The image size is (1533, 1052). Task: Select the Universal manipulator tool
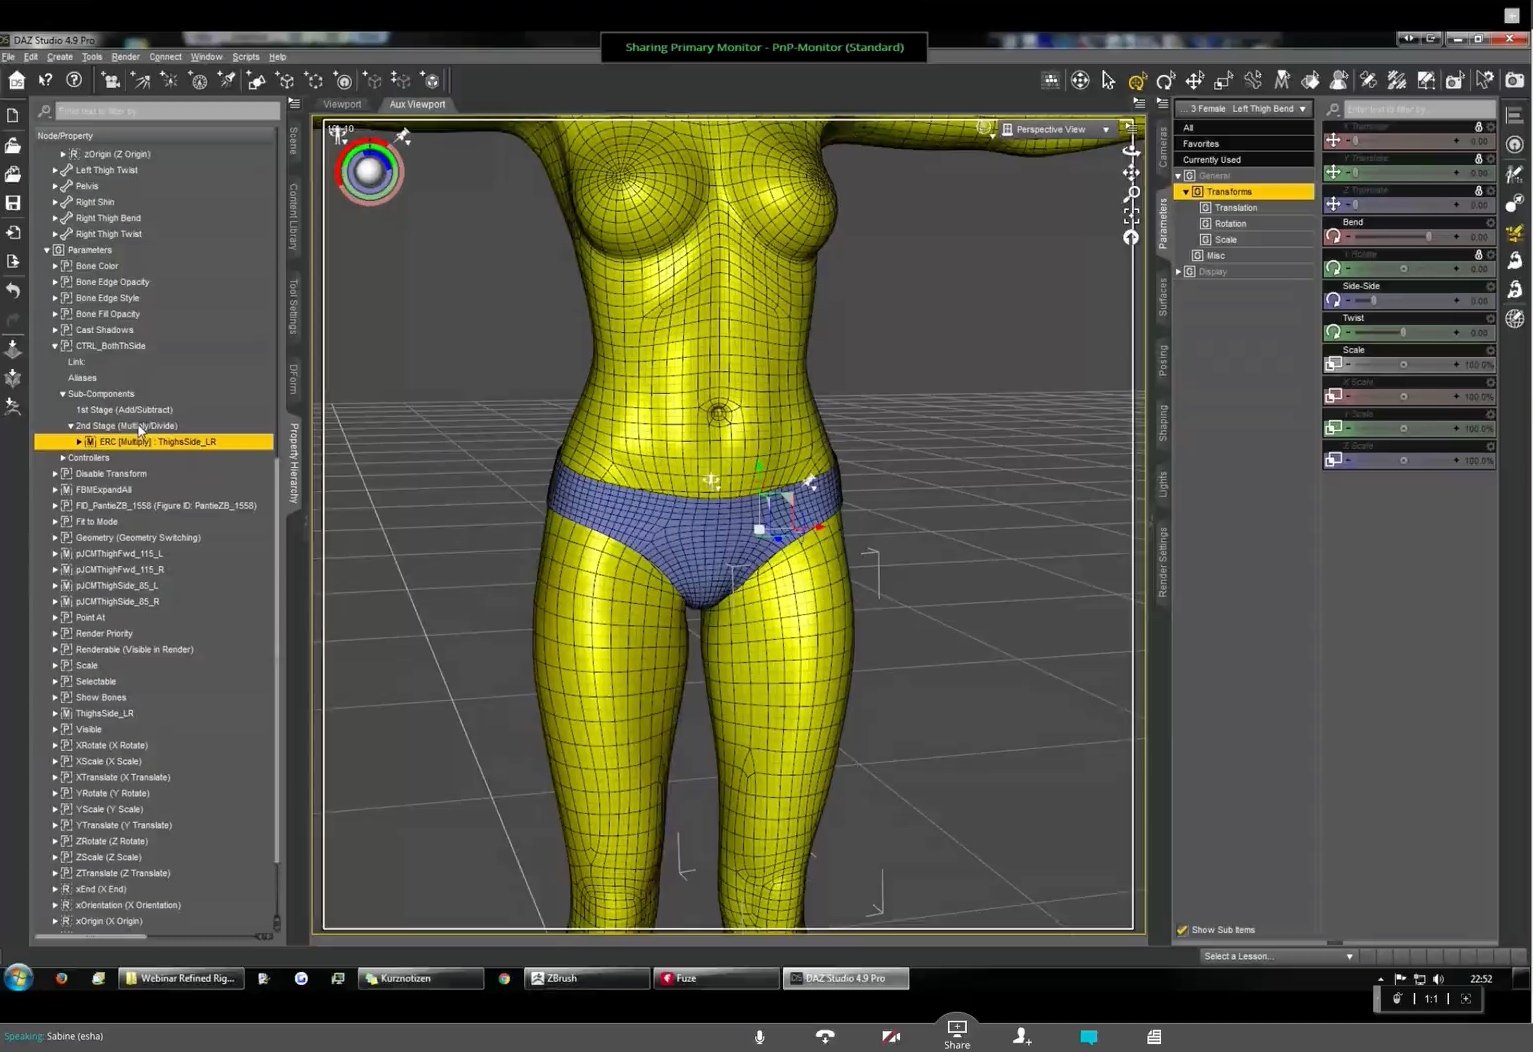click(x=1137, y=81)
